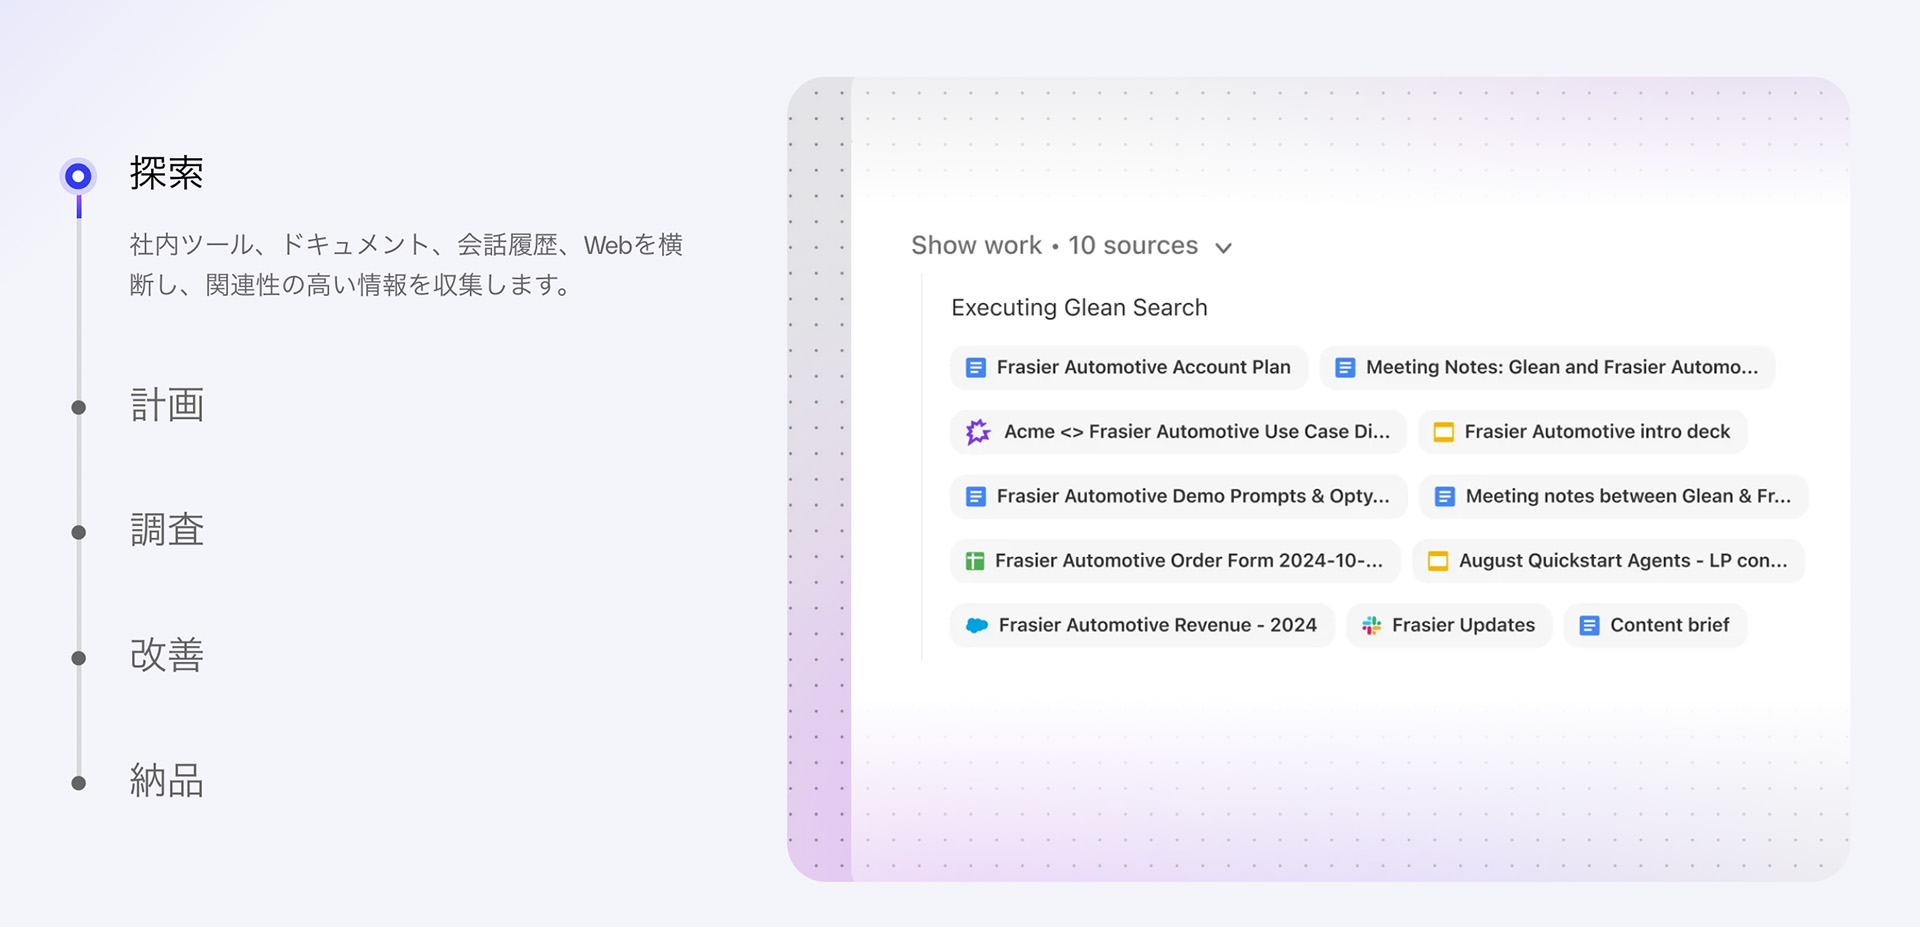Click the Docs icon on Content brief

(1587, 625)
